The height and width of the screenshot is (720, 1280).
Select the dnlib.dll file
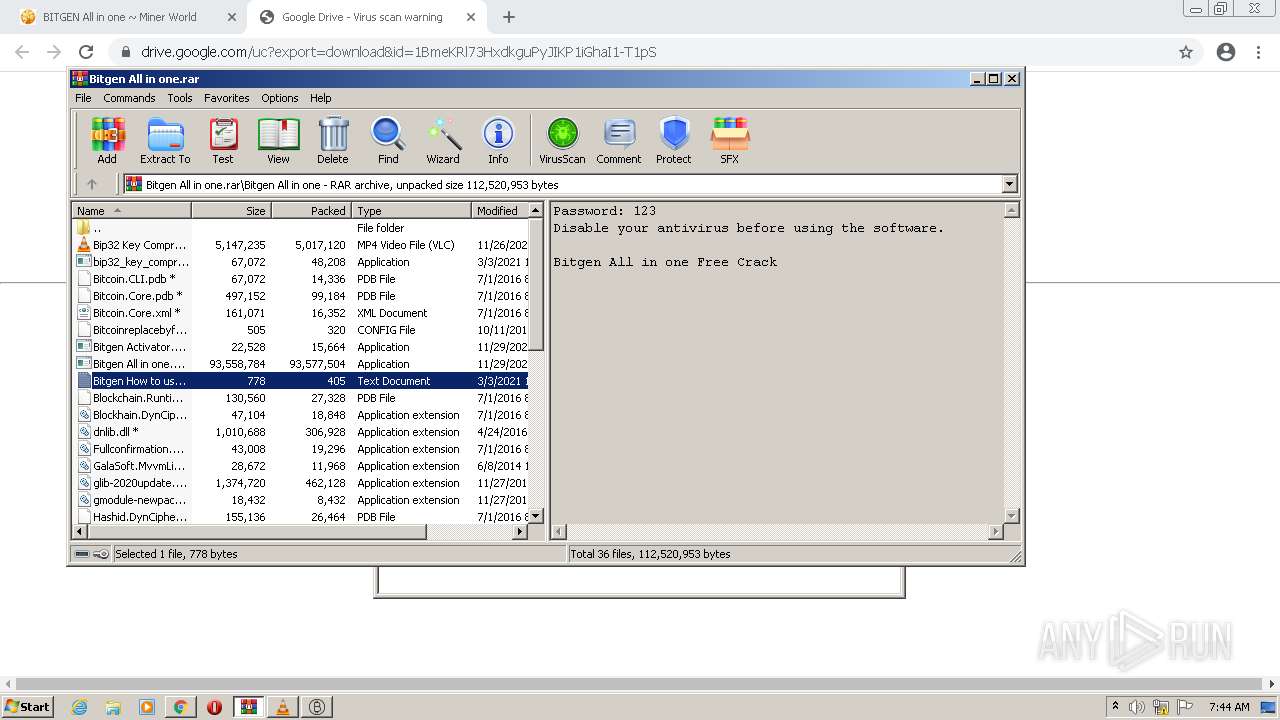pos(300,432)
